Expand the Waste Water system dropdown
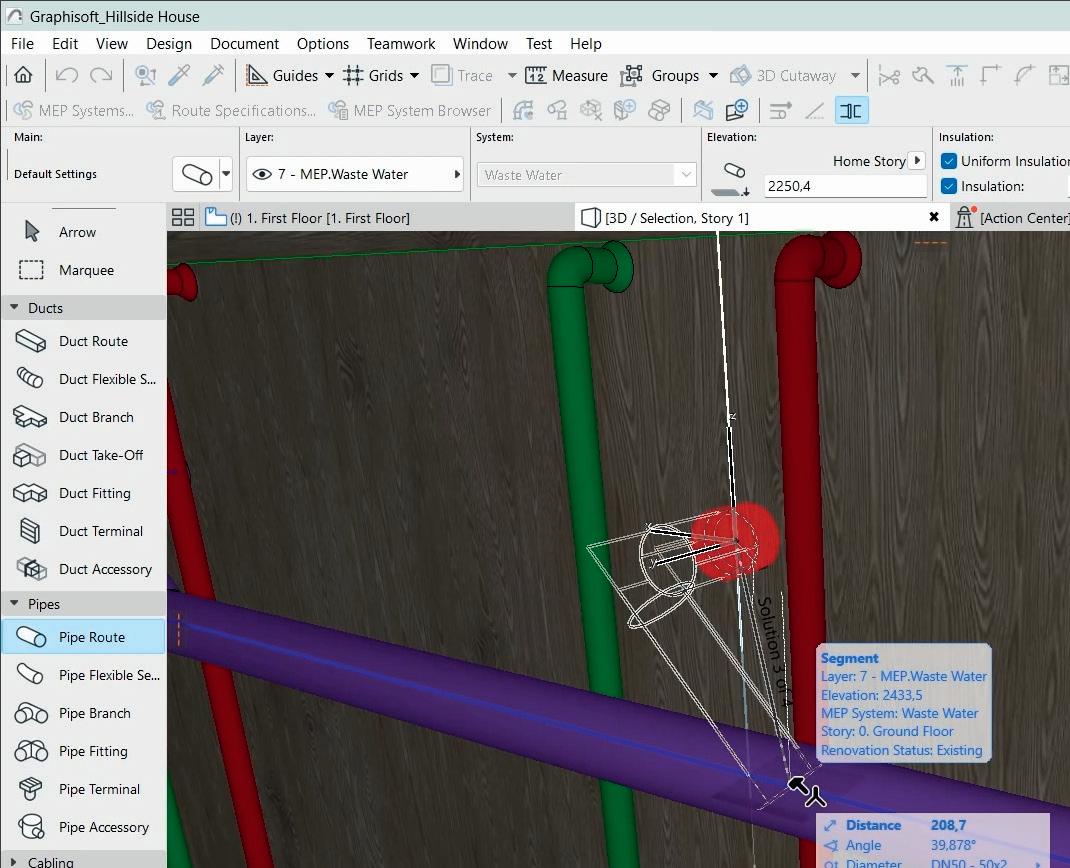Viewport: 1070px width, 868px height. (x=685, y=175)
